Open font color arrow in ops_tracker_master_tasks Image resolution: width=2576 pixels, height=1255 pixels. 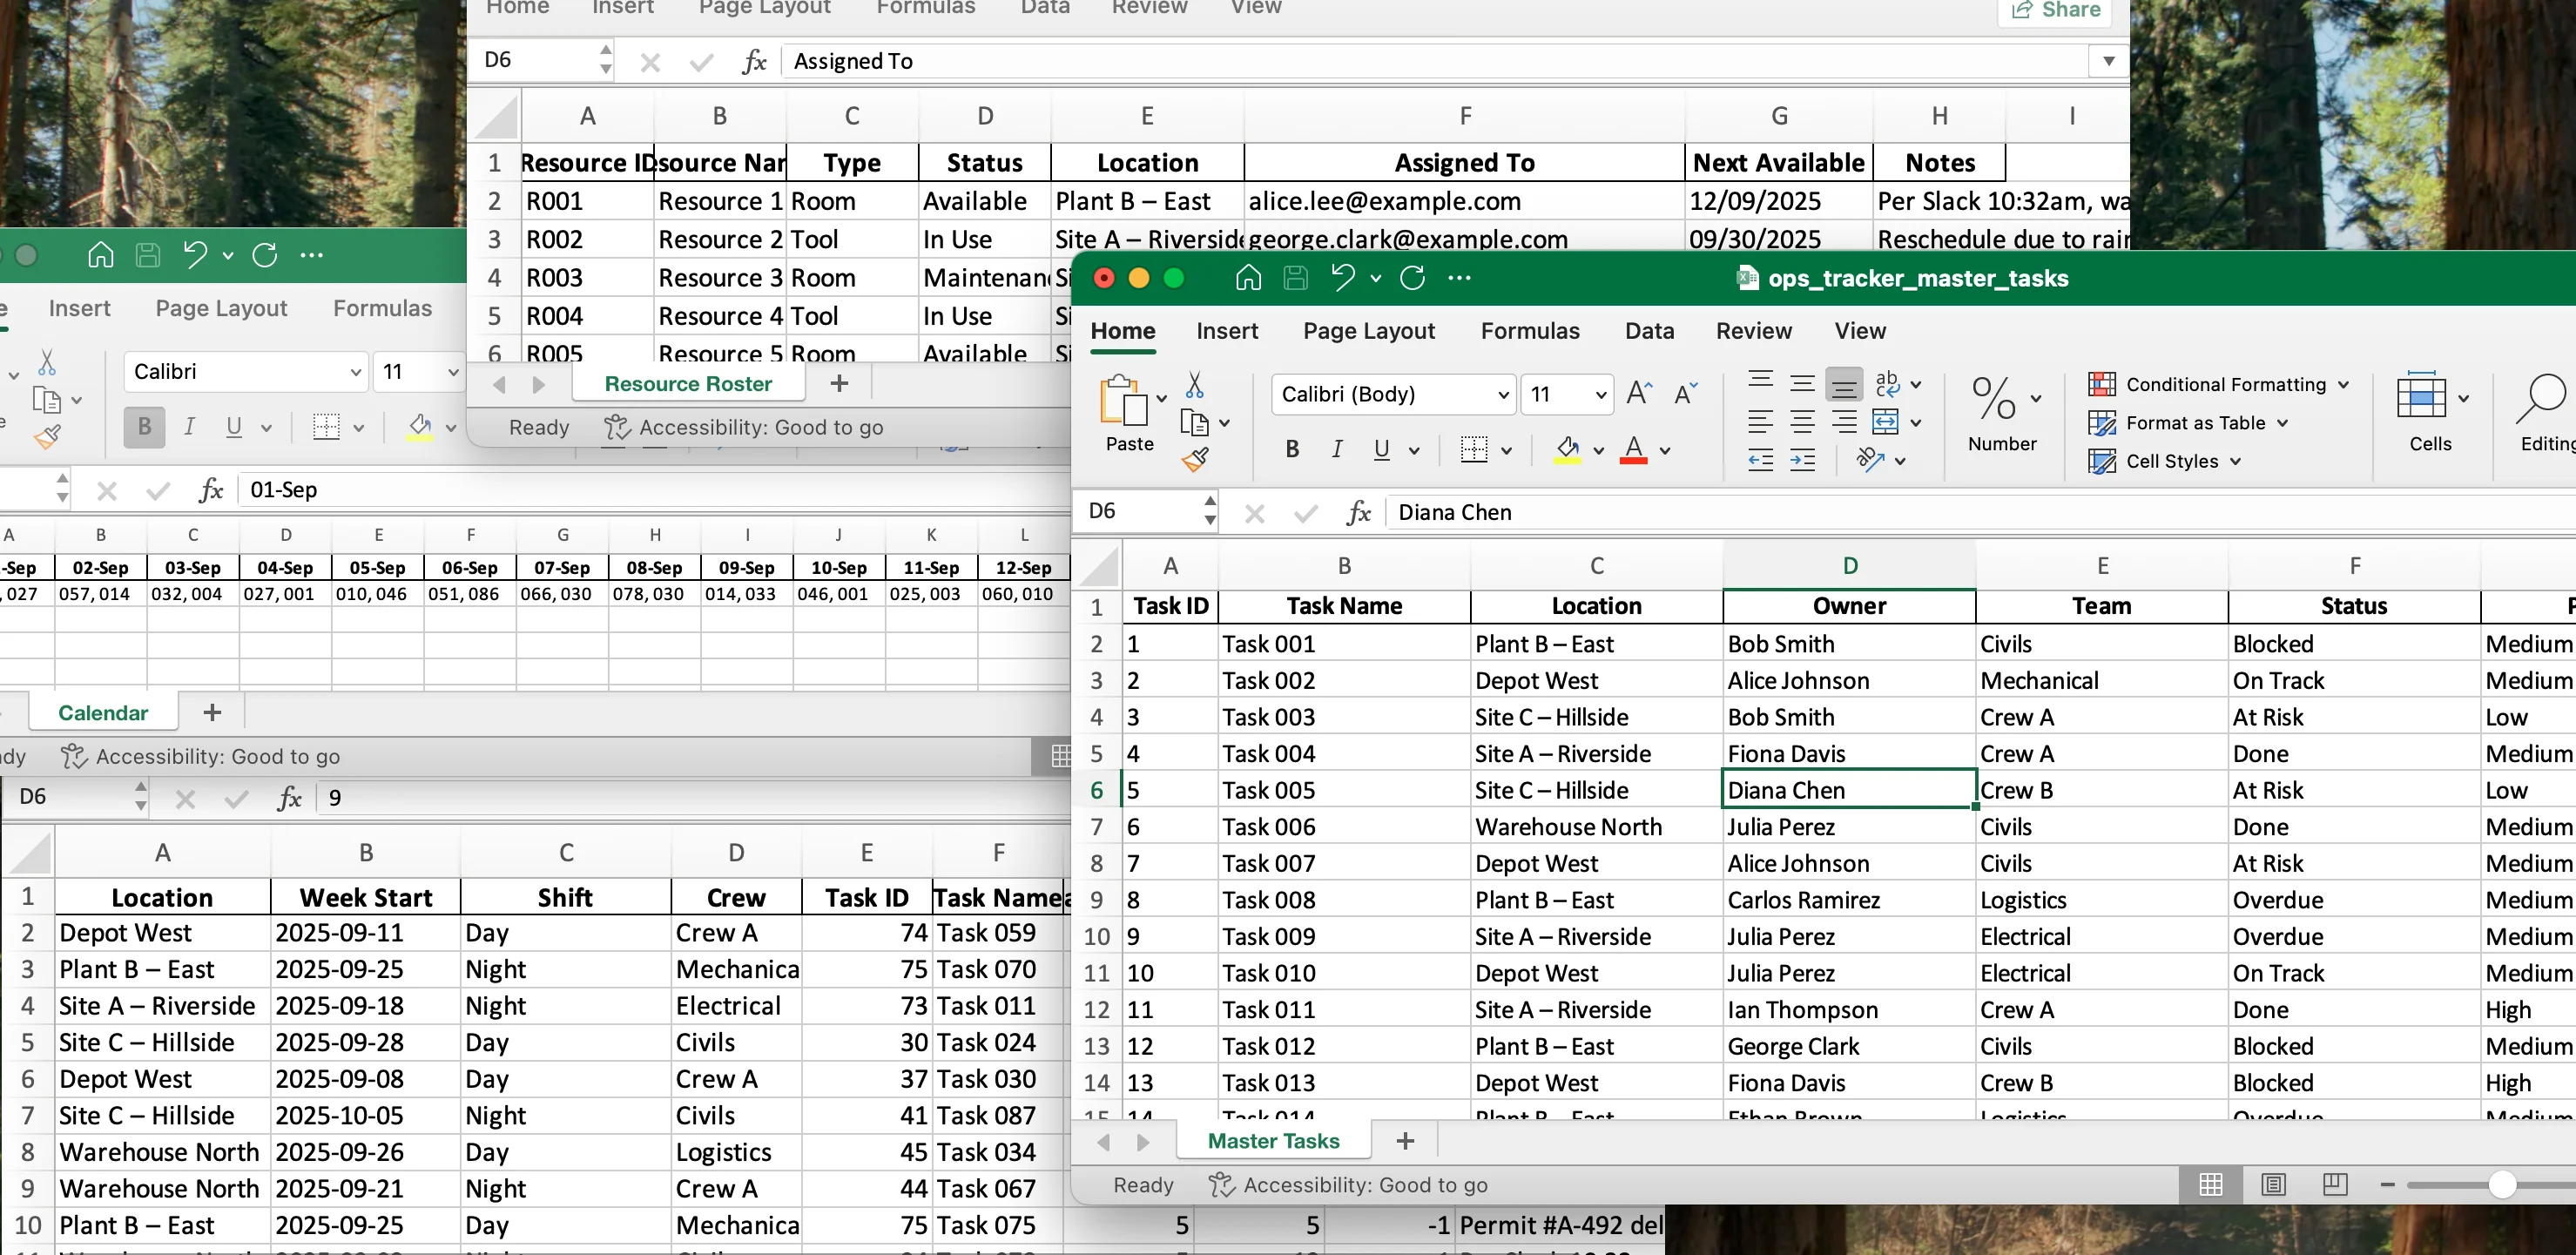point(1665,451)
